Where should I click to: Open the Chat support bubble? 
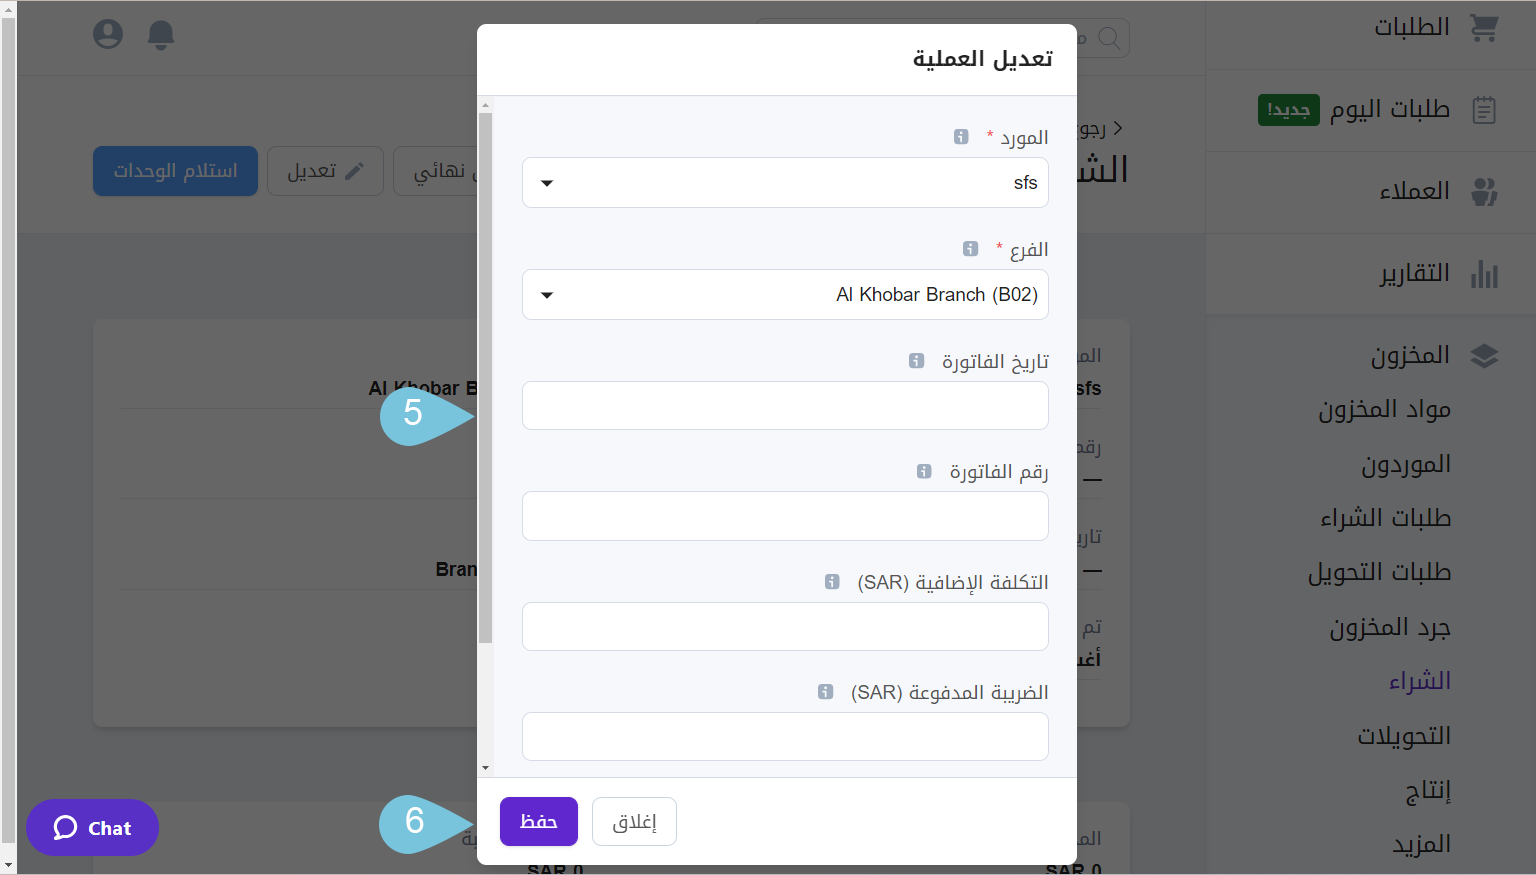click(92, 827)
